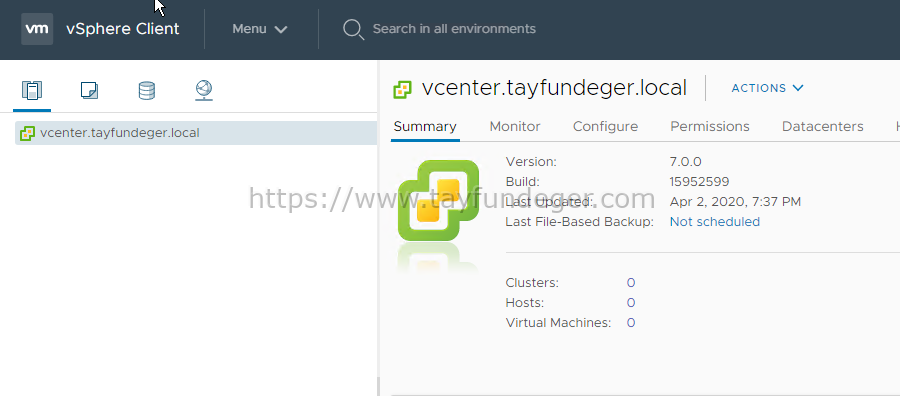900x396 pixels.
Task: Click the Version label
Action: pyautogui.click(x=531, y=162)
